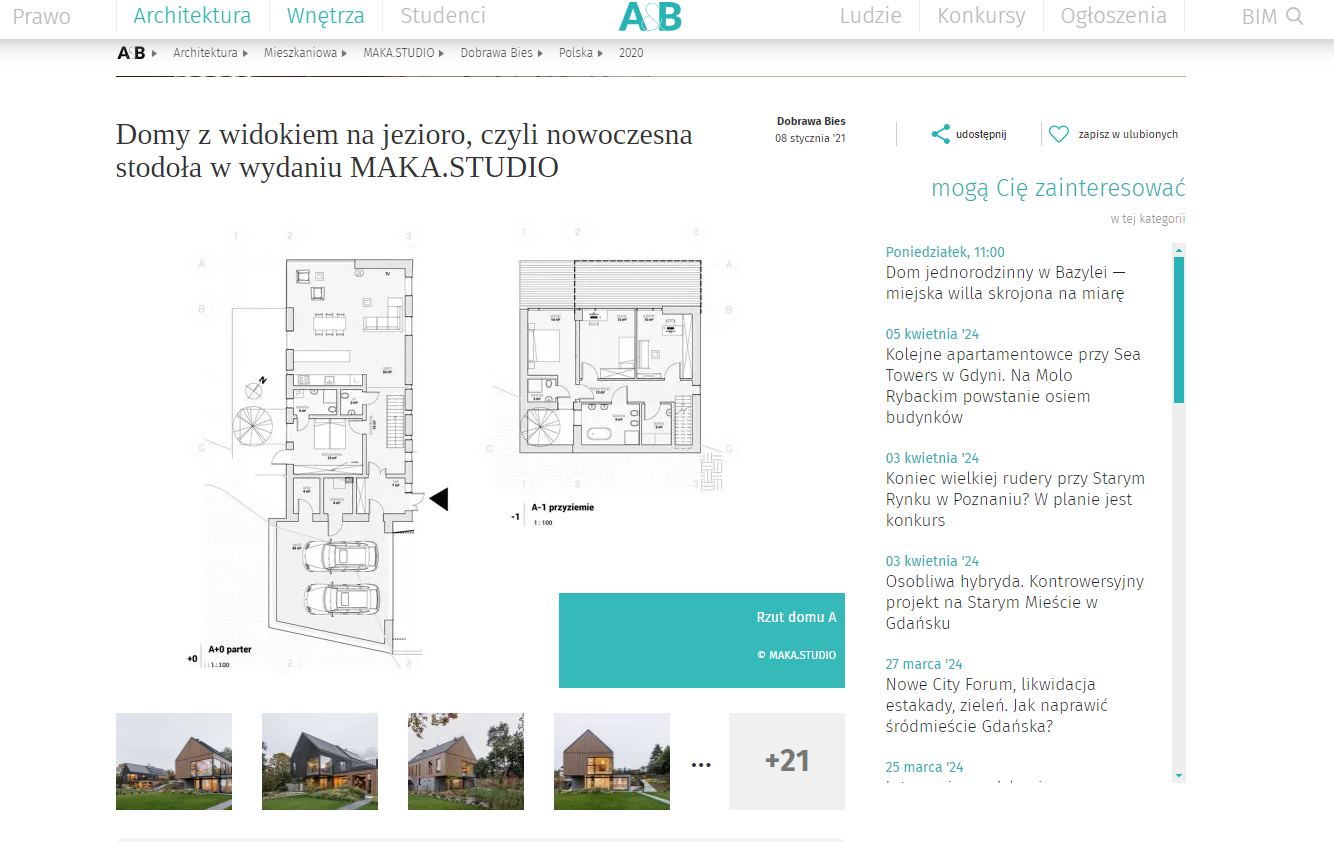The image size is (1334, 842).
Task: Click the heart icon to save favorite
Action: pyautogui.click(x=1059, y=134)
